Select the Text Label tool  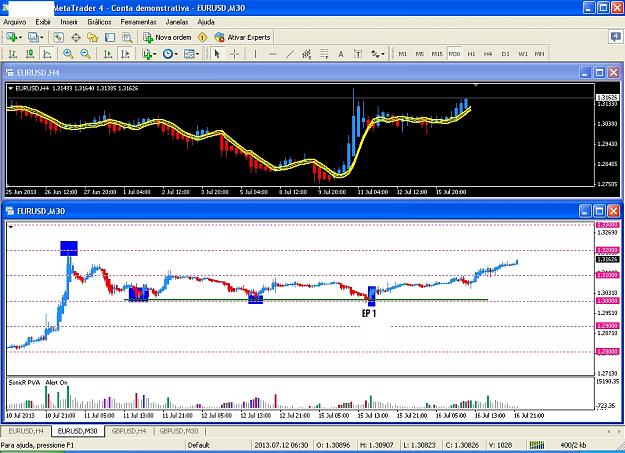click(x=358, y=54)
